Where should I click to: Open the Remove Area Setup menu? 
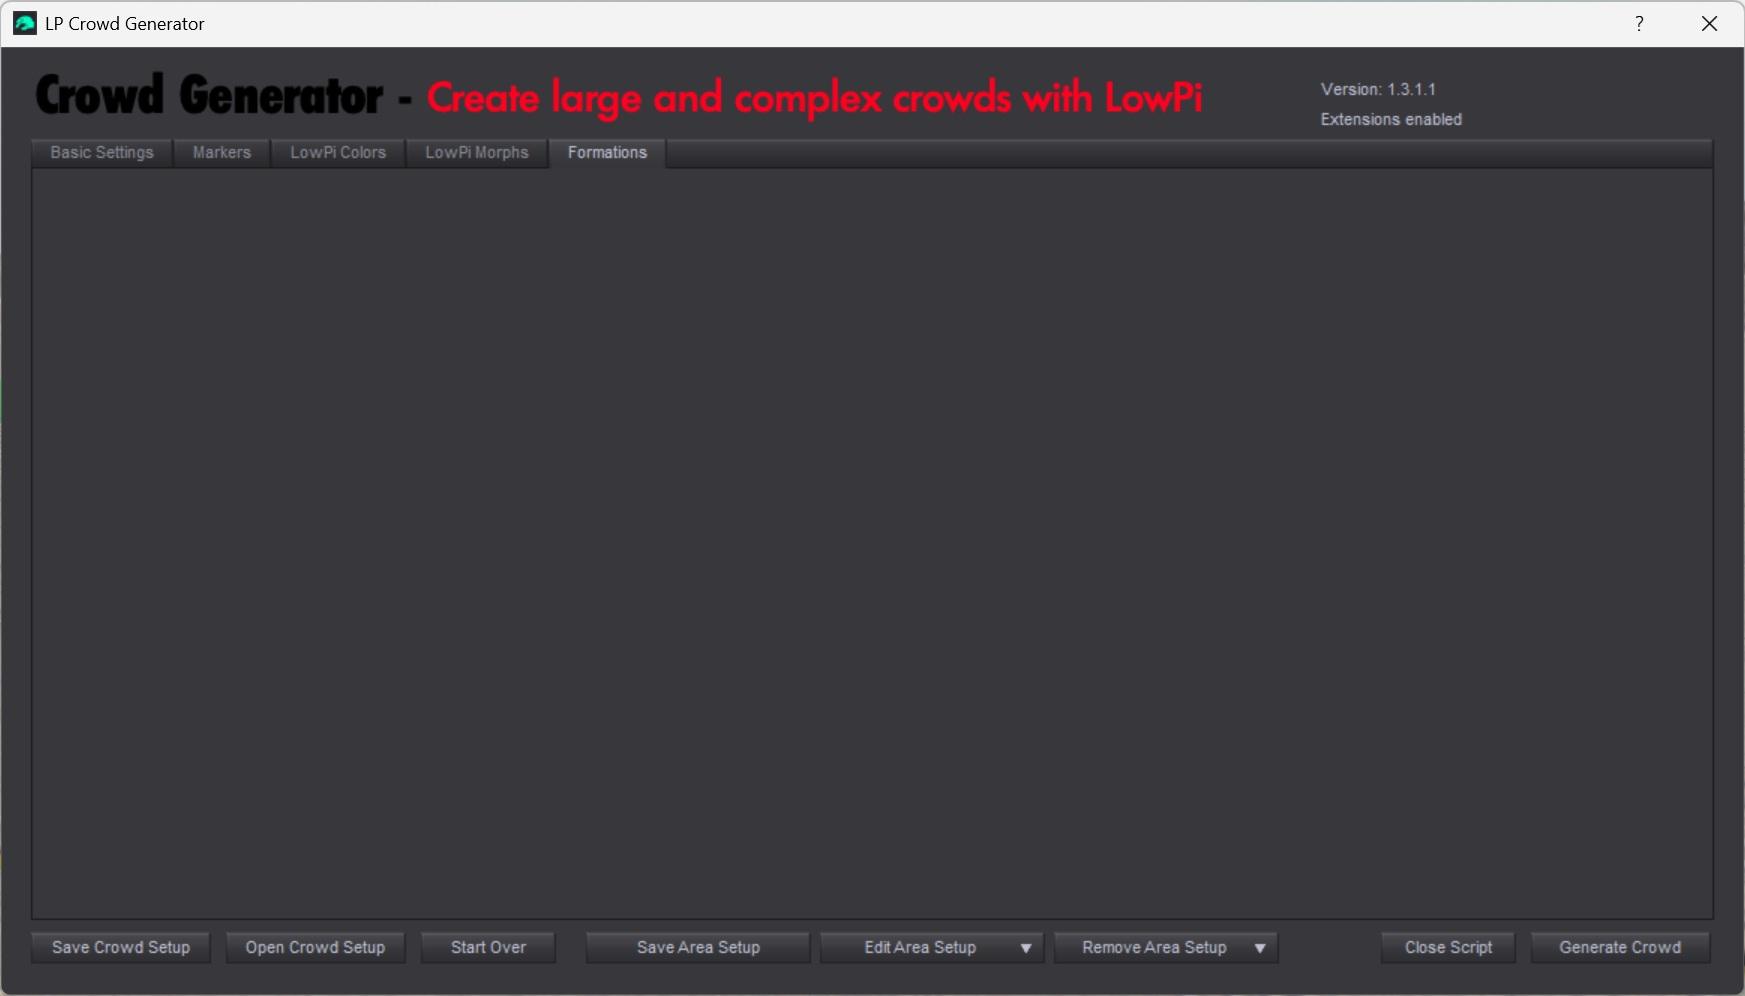[1154, 947]
